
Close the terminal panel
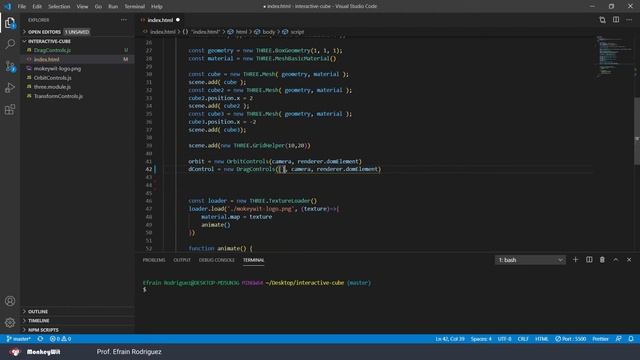point(629,260)
